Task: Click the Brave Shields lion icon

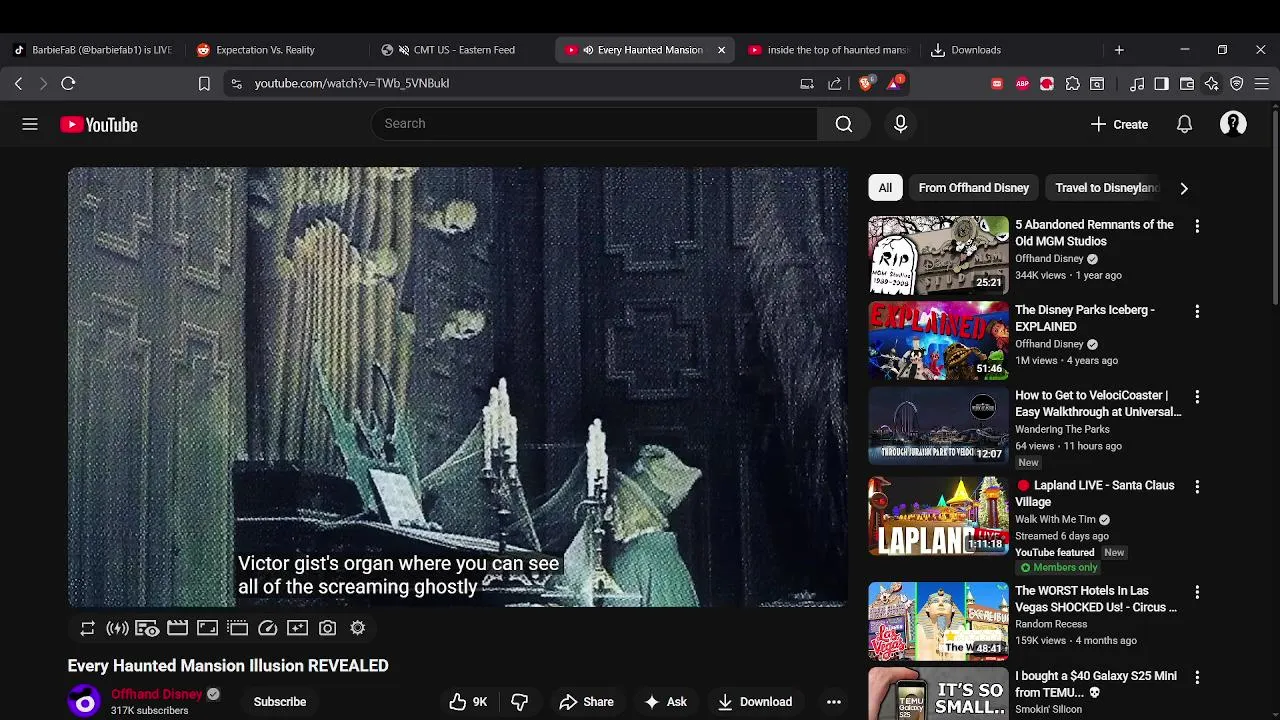Action: (866, 84)
